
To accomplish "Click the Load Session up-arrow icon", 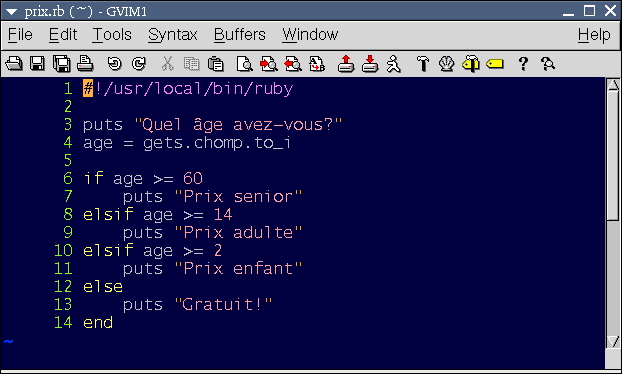I will click(x=346, y=63).
